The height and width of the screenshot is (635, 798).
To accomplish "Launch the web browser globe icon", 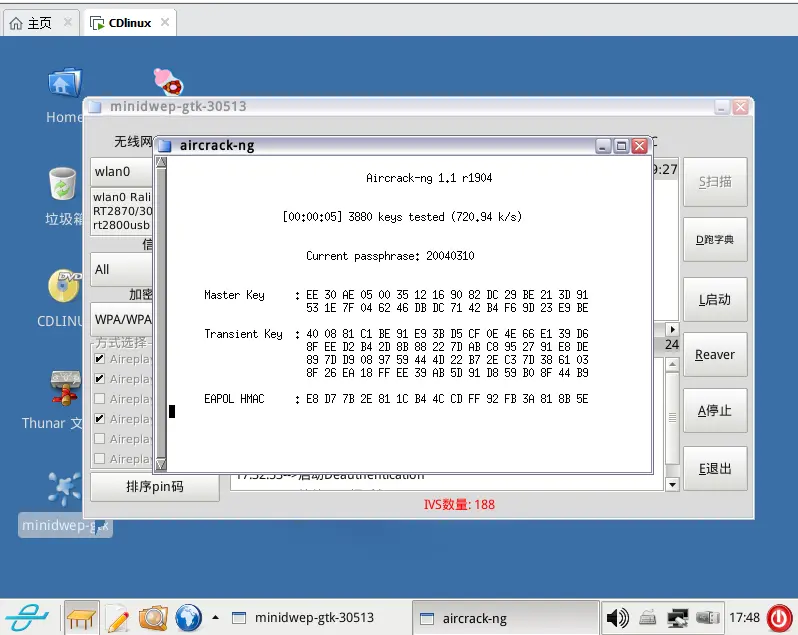I will point(188,618).
